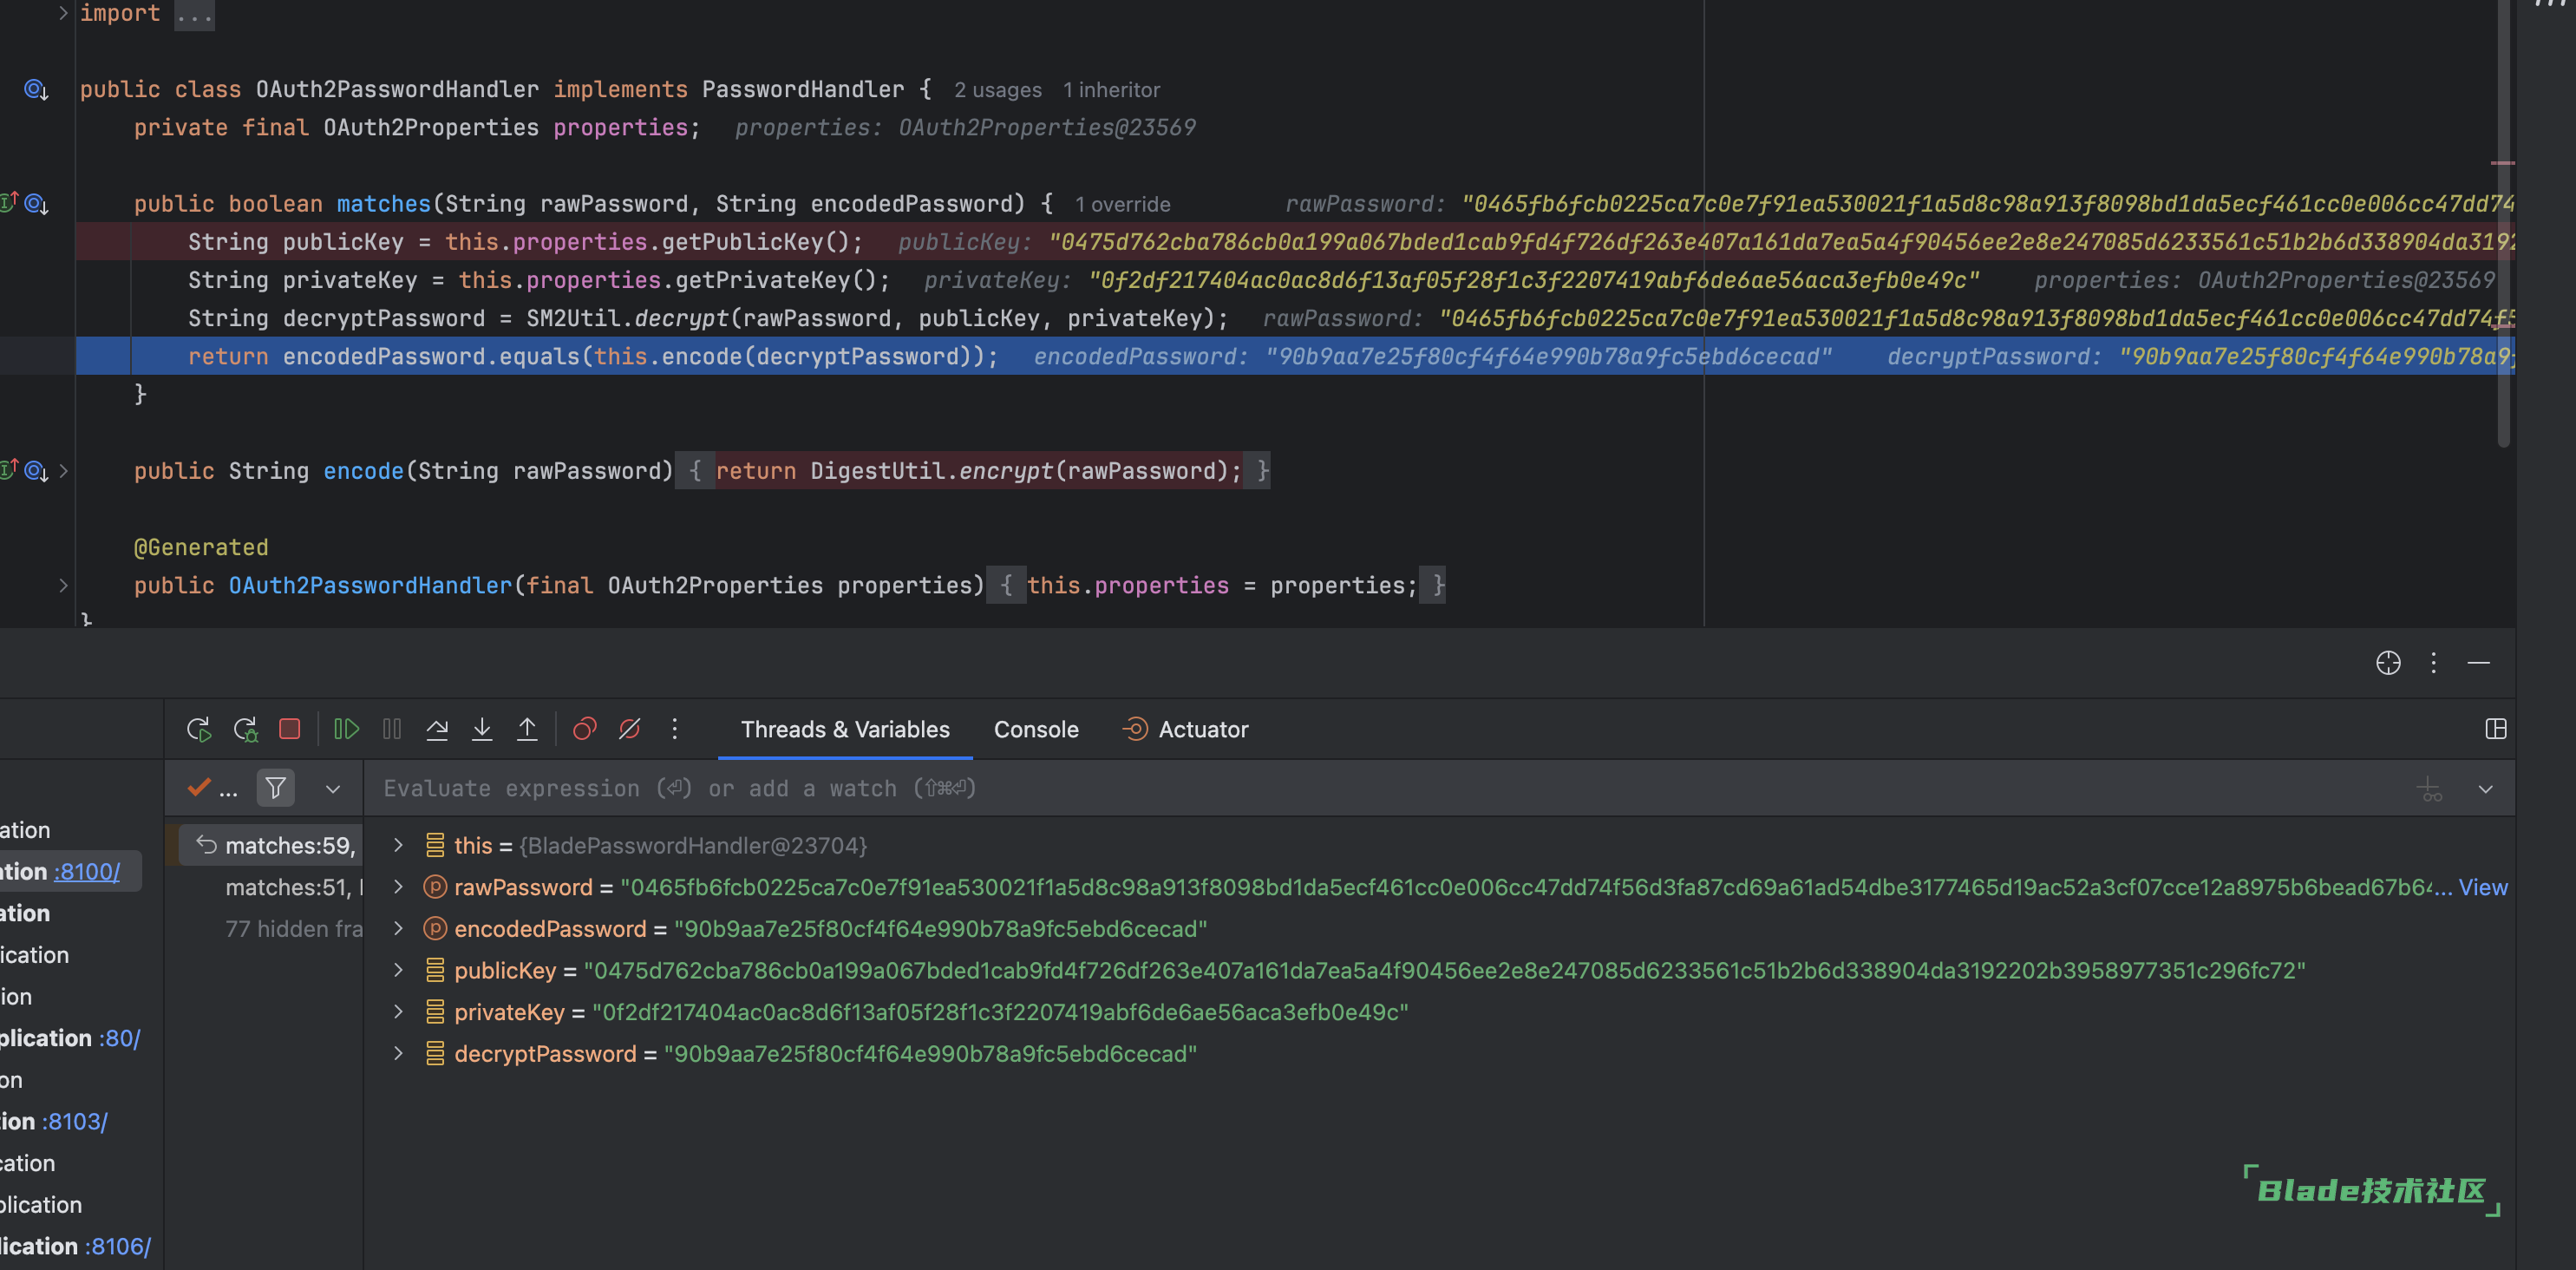
Task: Select the matches:59 stack frame
Action: [x=272, y=846]
